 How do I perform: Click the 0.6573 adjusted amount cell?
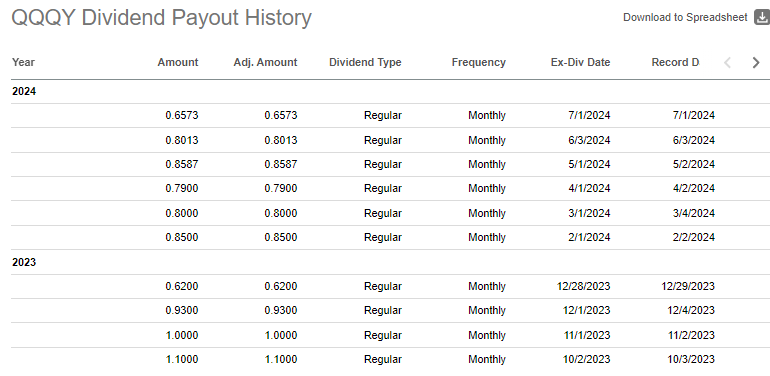(281, 115)
